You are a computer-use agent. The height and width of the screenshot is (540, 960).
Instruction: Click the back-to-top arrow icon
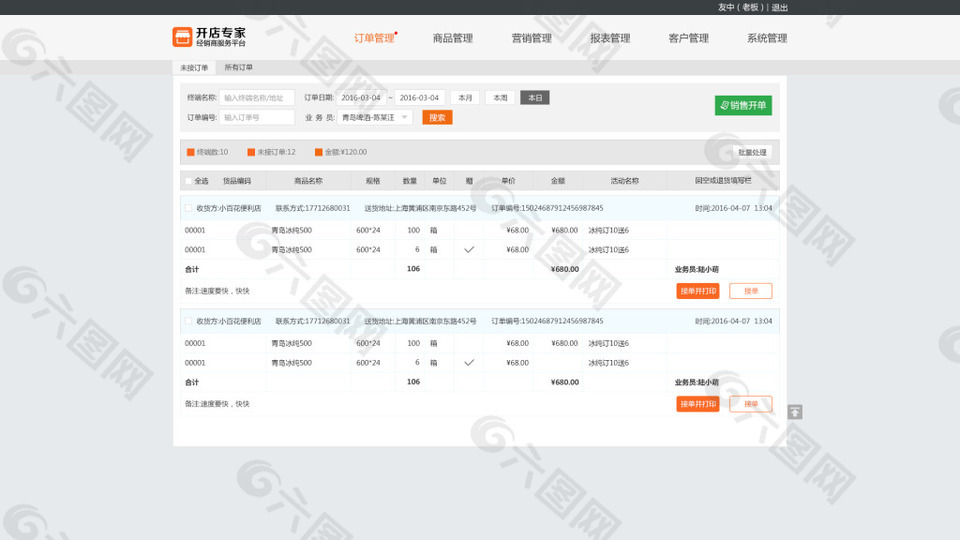click(795, 412)
